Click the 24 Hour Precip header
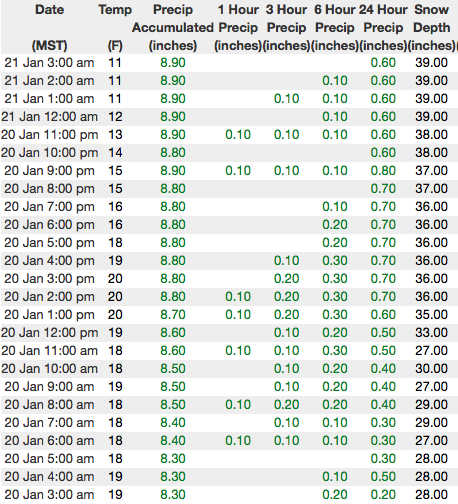The width and height of the screenshot is (458, 504). 383,27
